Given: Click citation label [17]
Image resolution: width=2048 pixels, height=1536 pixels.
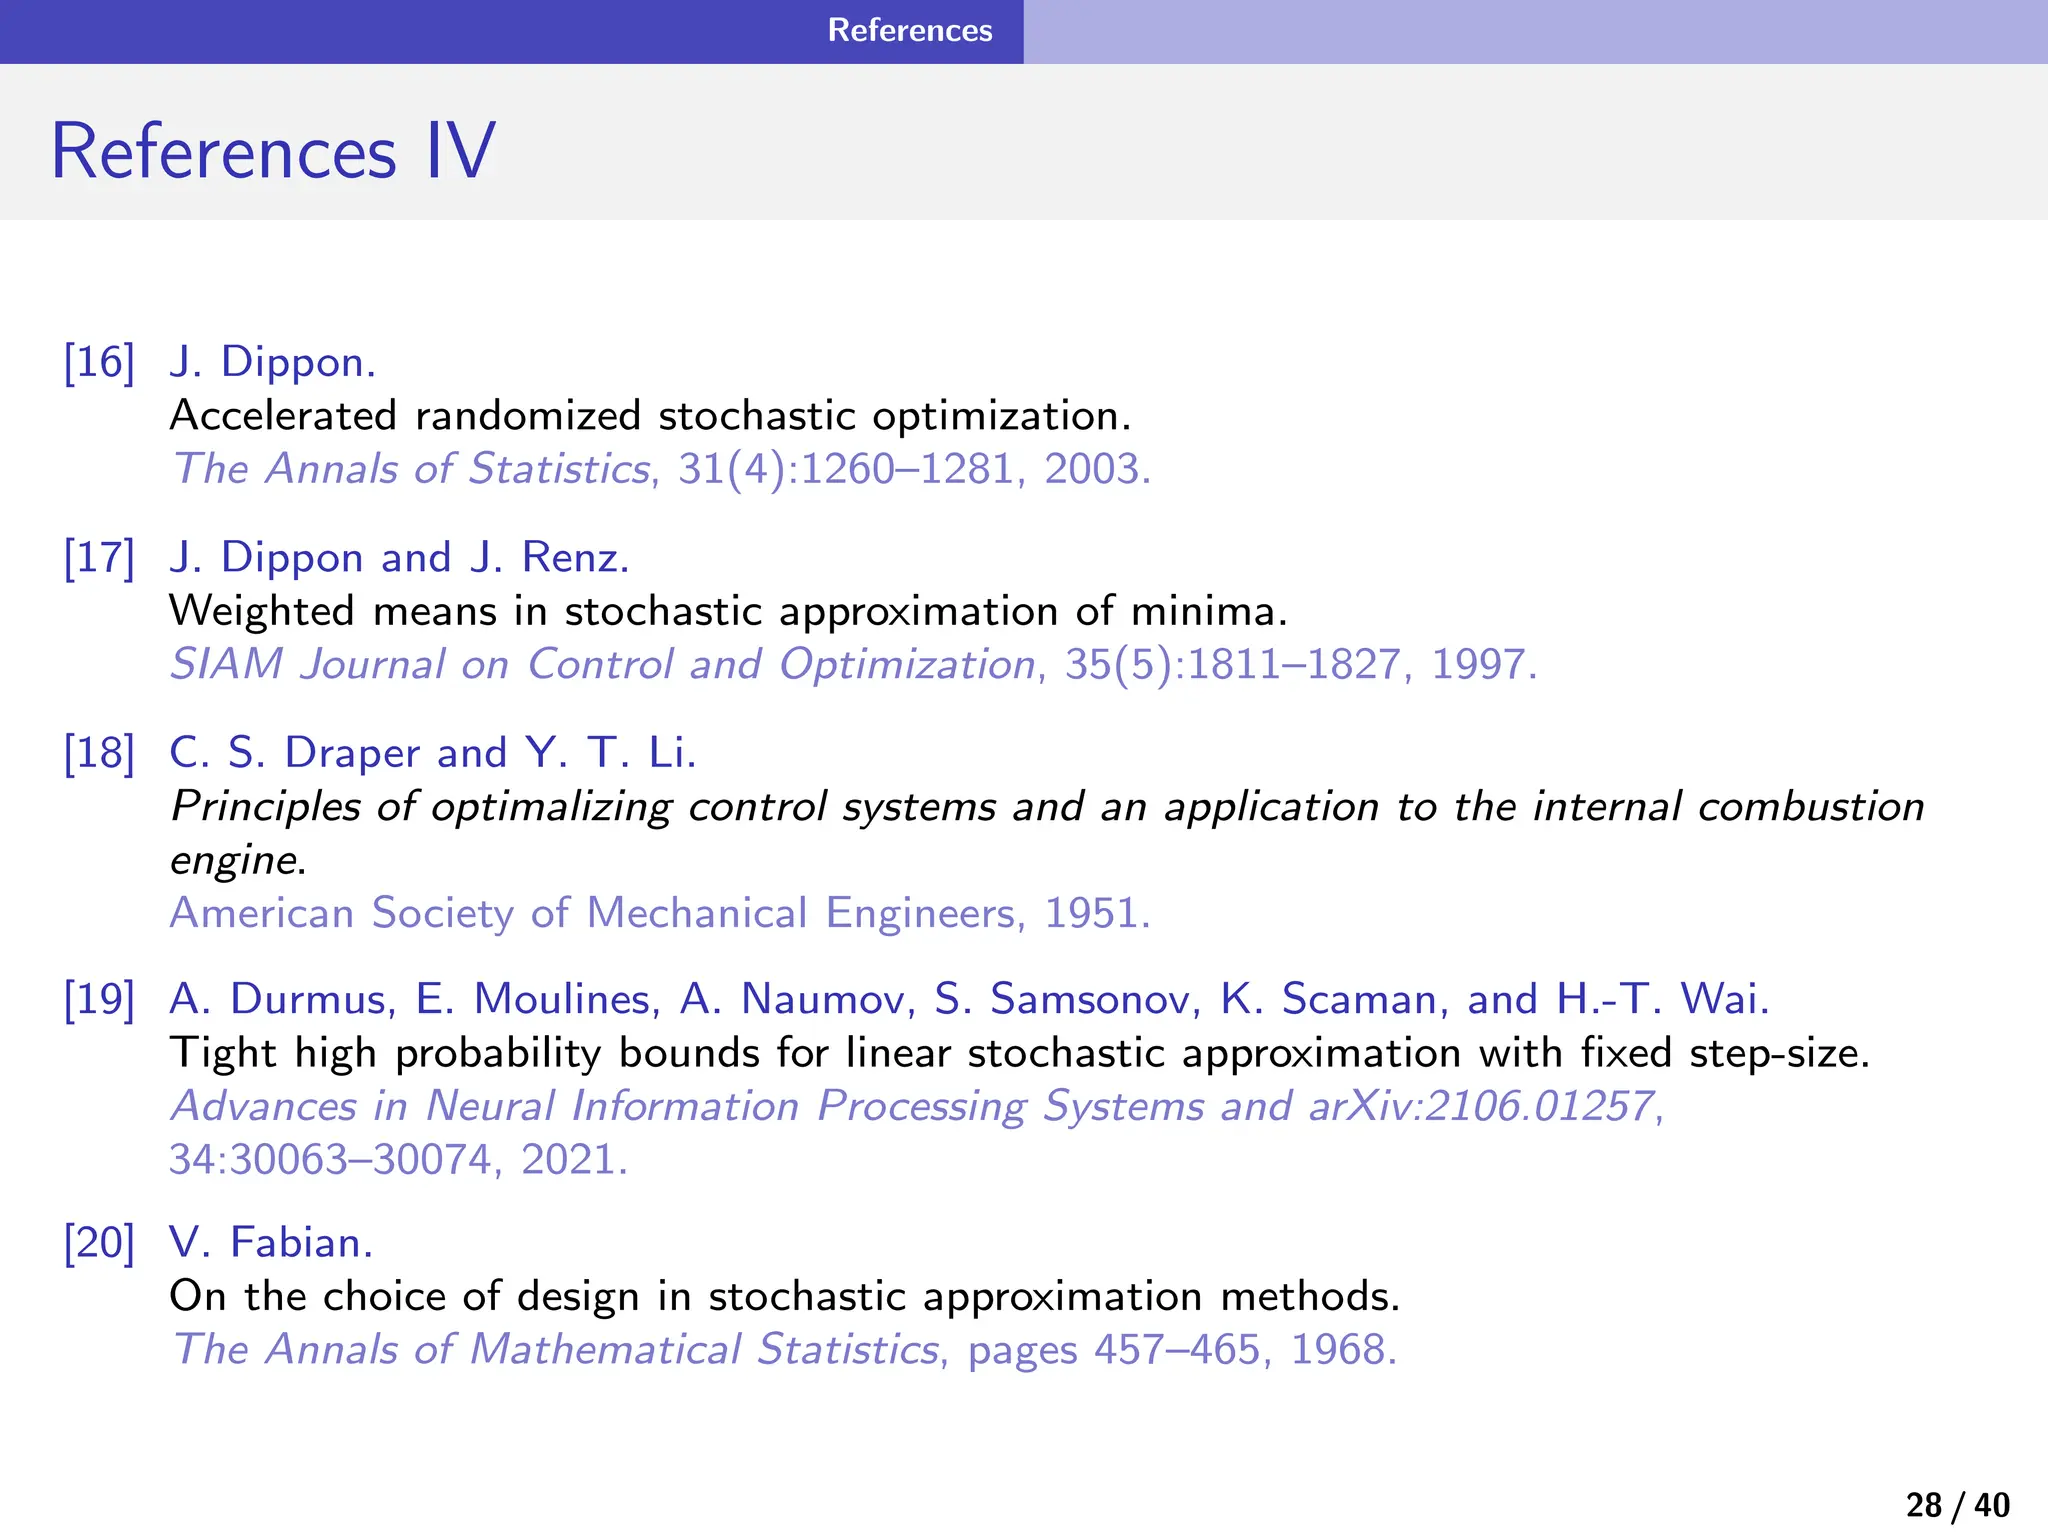Looking at the screenshot, I should [99, 557].
